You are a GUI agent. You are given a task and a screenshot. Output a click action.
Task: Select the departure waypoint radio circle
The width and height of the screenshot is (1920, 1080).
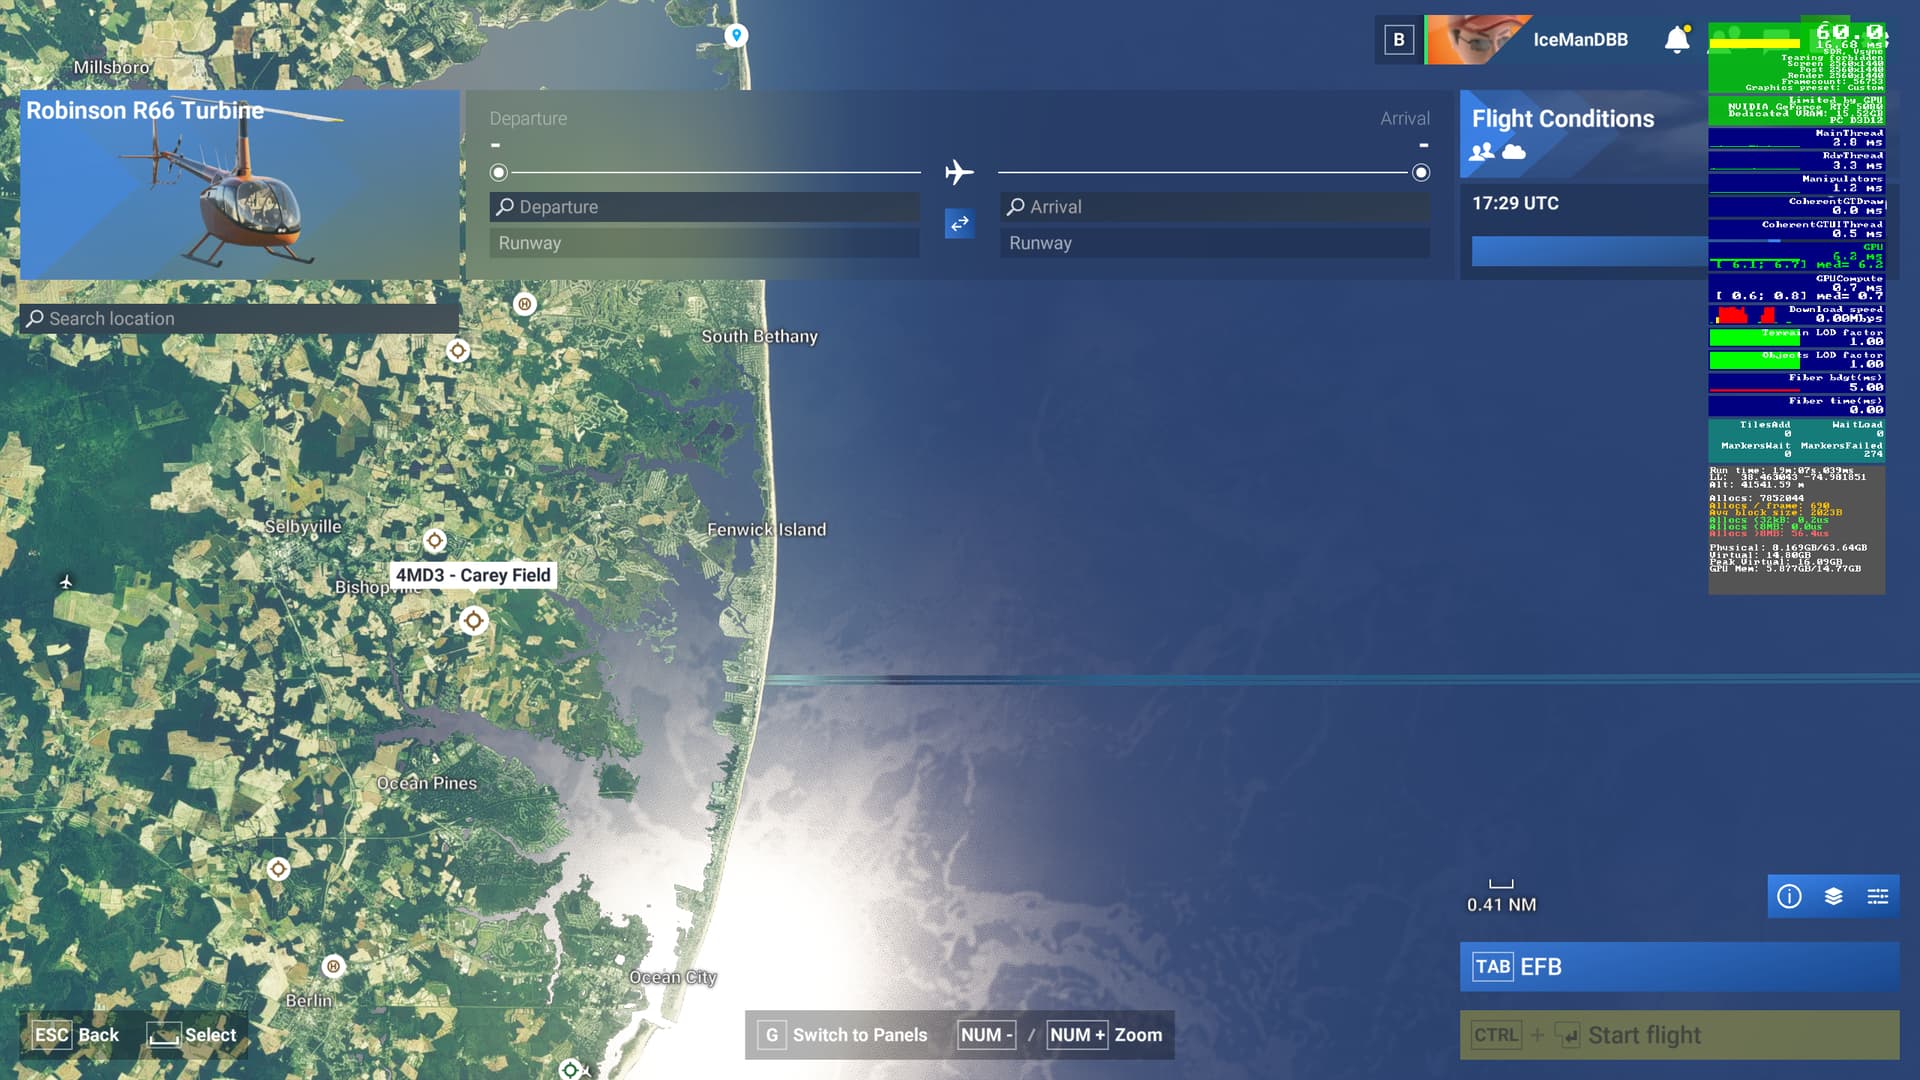[x=499, y=173]
